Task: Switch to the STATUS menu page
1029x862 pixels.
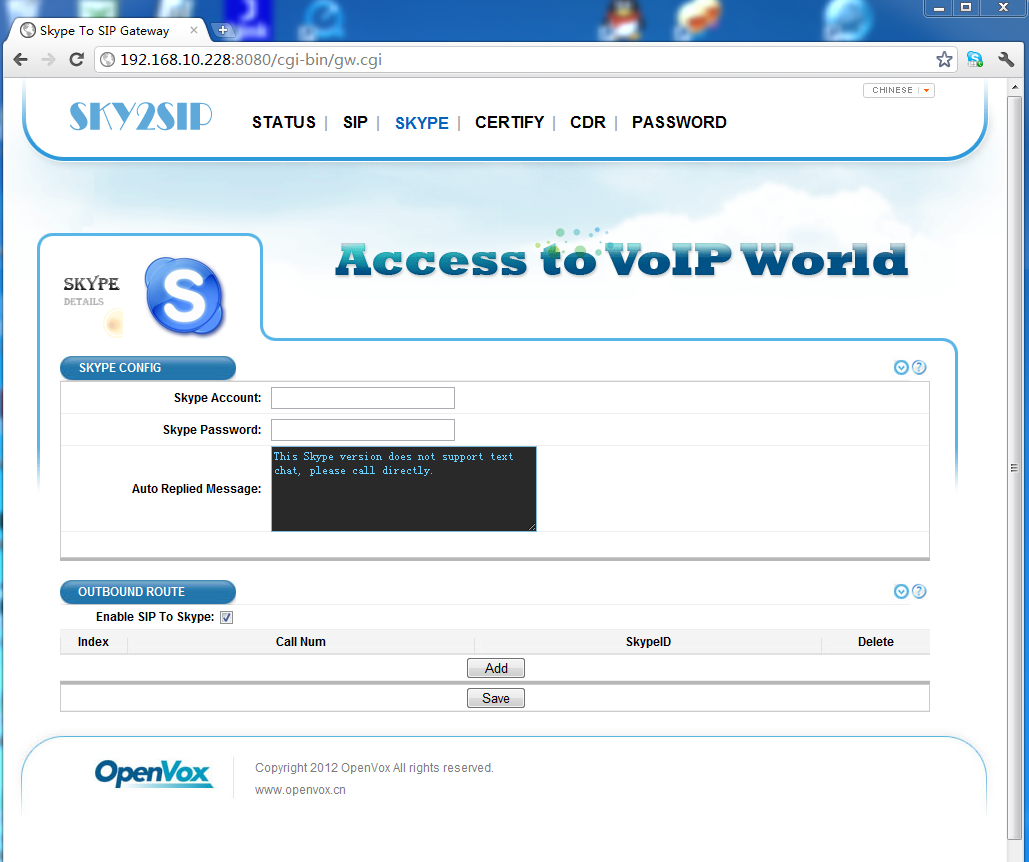Action: pyautogui.click(x=283, y=122)
